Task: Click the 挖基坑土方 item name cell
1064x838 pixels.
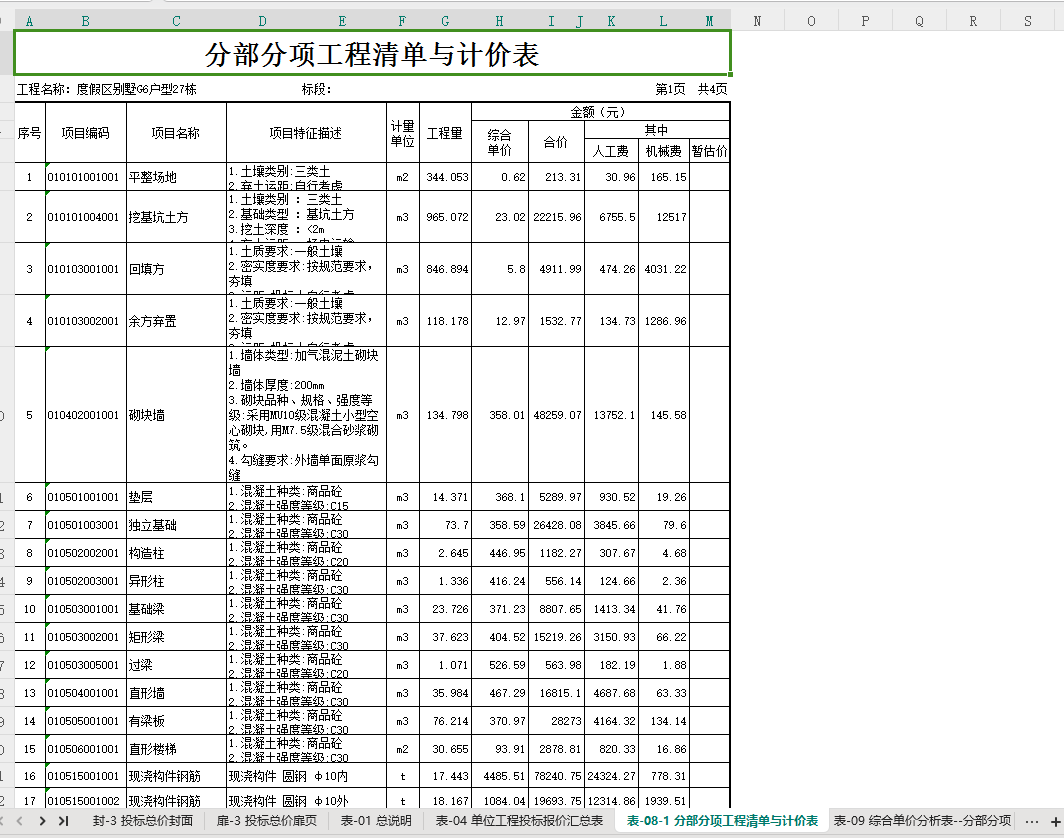Action: (x=176, y=217)
